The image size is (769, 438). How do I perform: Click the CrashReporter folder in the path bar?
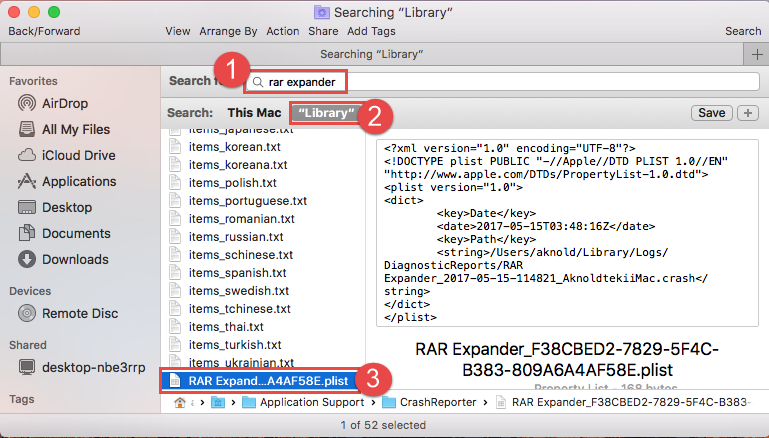[x=430, y=403]
